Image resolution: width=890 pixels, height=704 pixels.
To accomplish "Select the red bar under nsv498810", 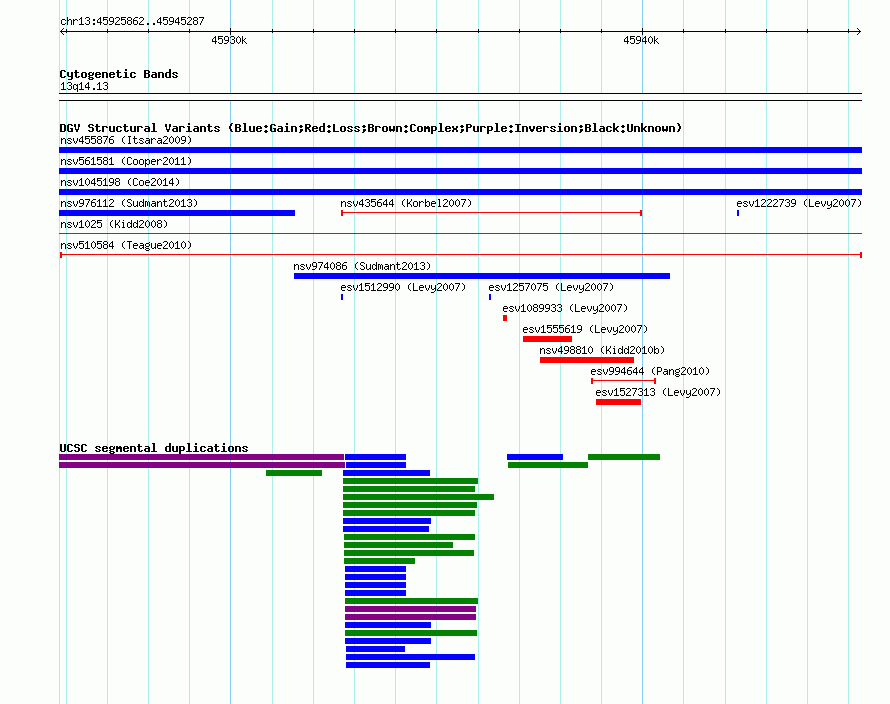I will coord(587,360).
